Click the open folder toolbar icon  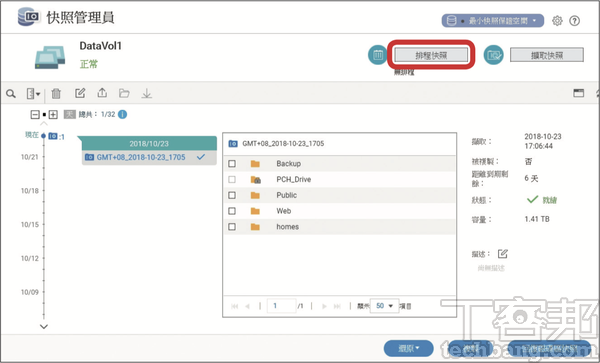tap(124, 93)
